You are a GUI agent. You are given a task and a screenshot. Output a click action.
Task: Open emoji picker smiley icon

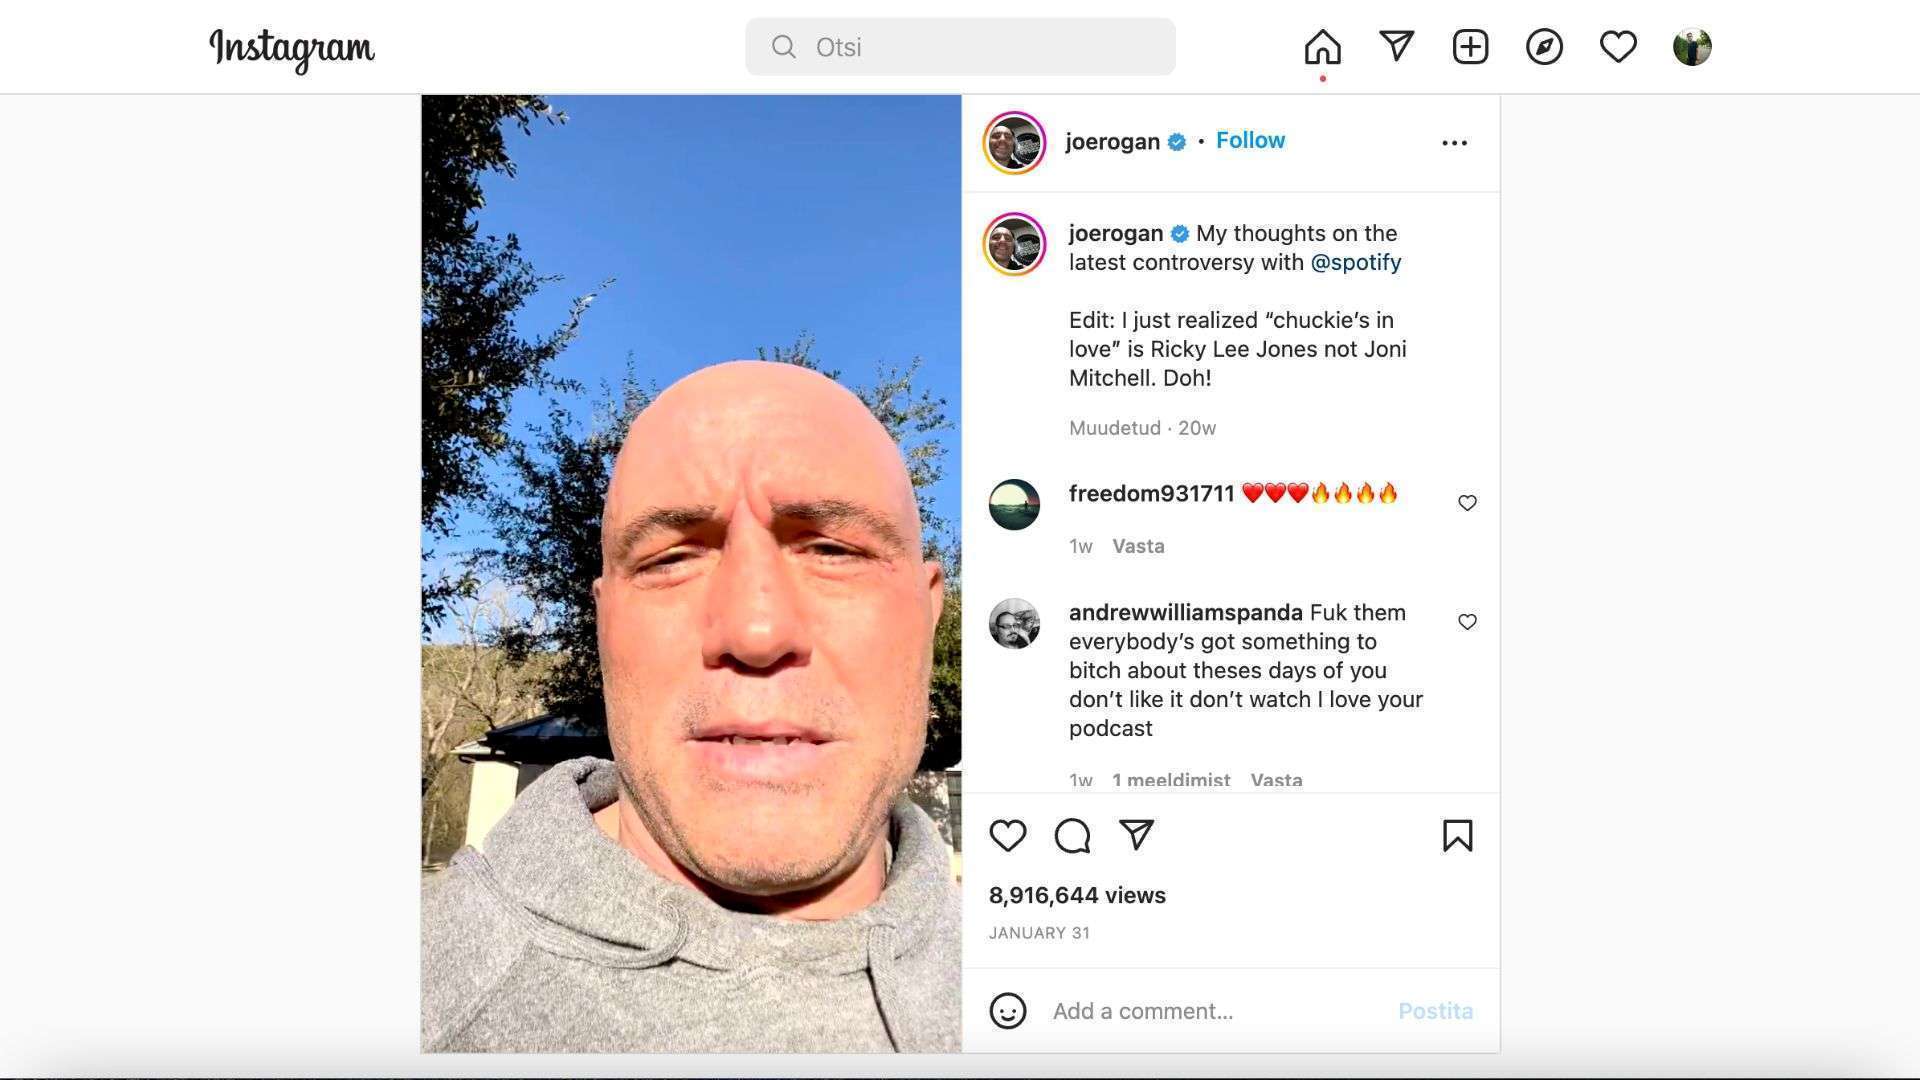[x=1008, y=1011]
